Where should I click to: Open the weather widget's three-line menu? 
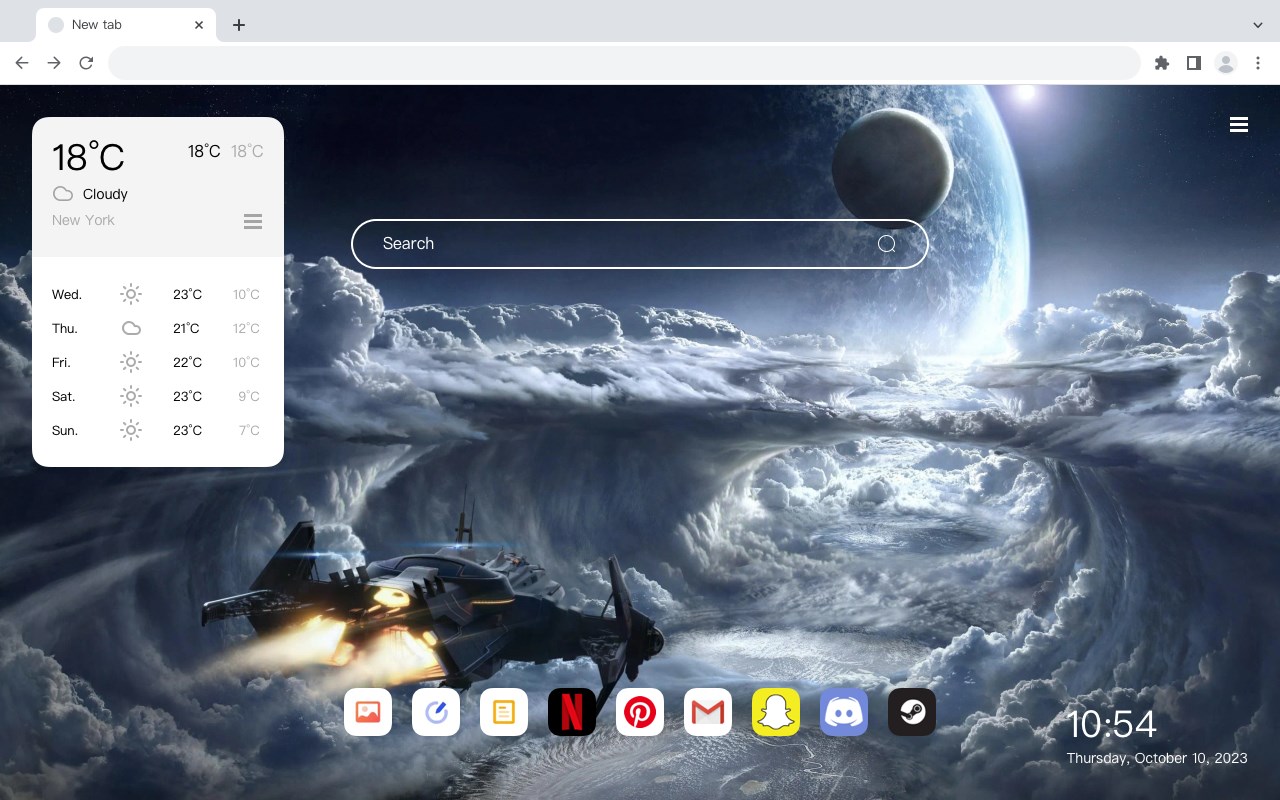click(253, 221)
